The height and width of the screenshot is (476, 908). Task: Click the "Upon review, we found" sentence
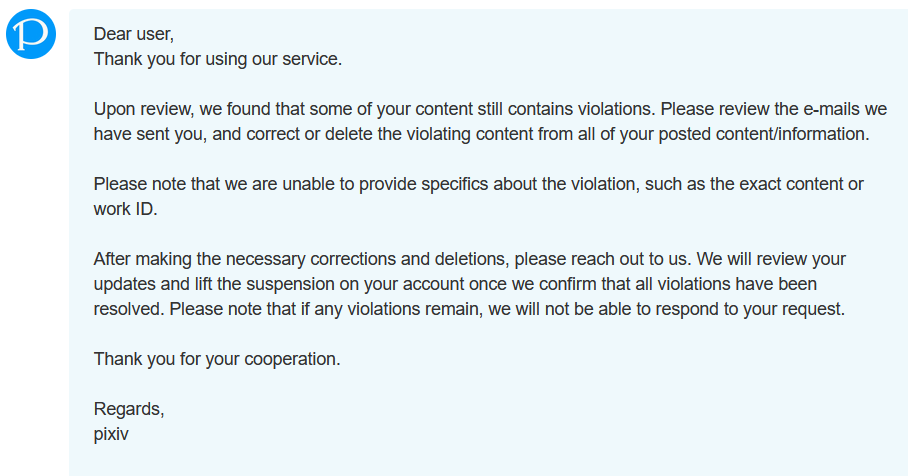[180, 109]
